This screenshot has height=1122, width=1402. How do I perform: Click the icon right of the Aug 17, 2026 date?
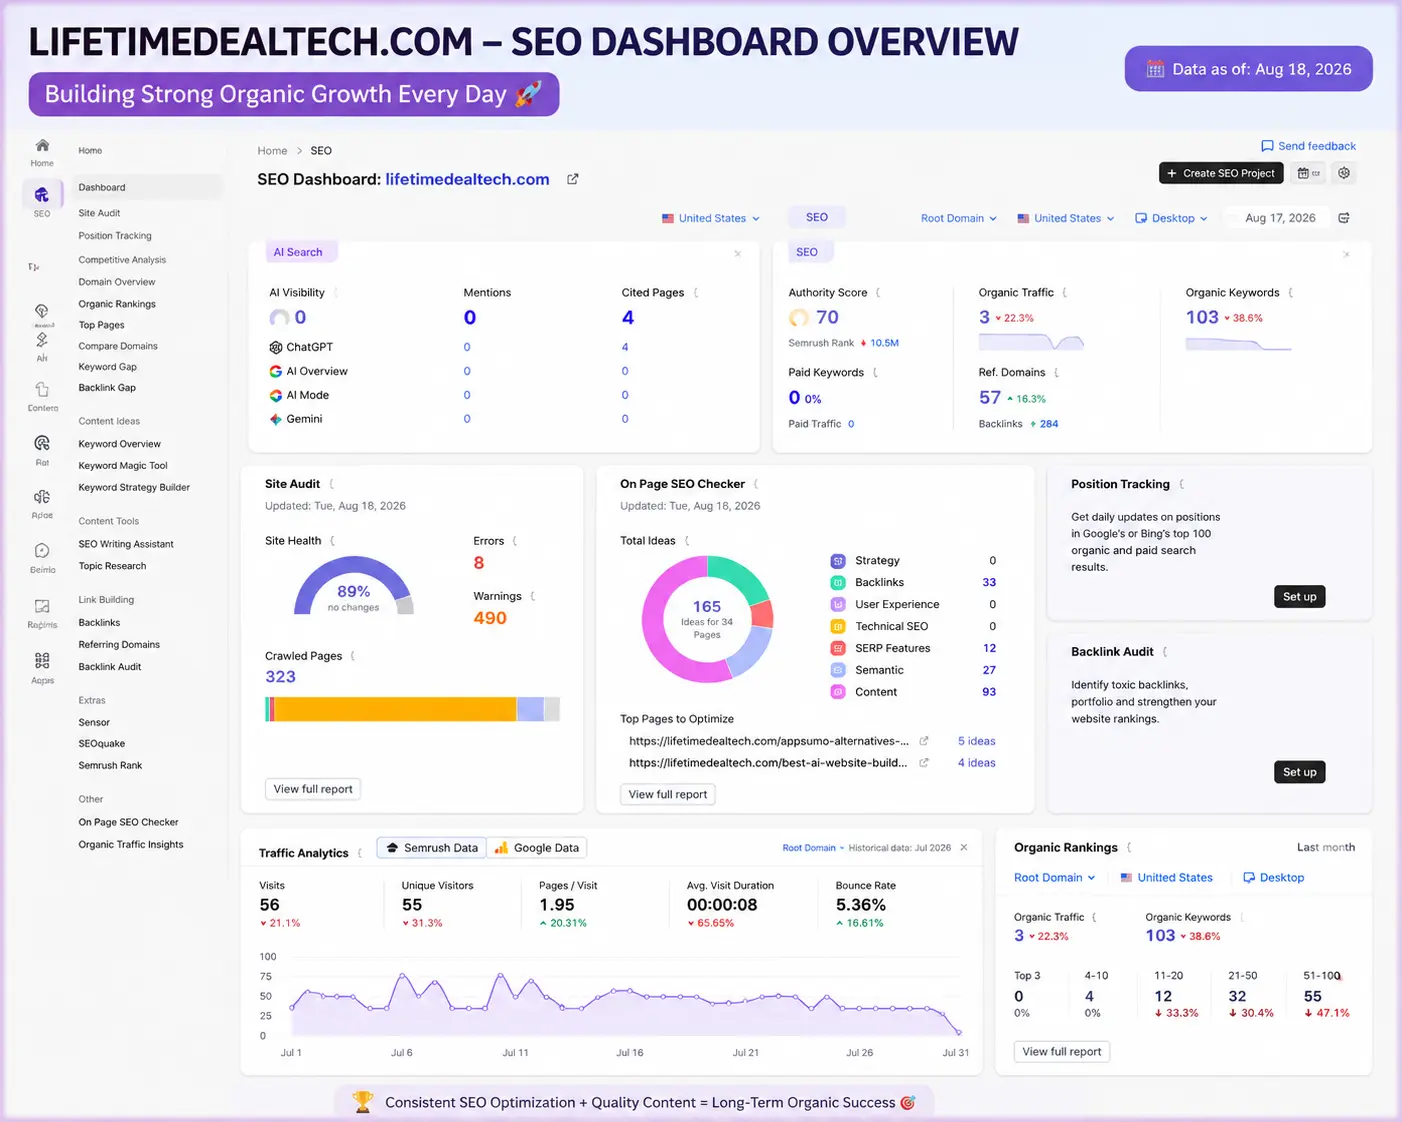[1344, 218]
